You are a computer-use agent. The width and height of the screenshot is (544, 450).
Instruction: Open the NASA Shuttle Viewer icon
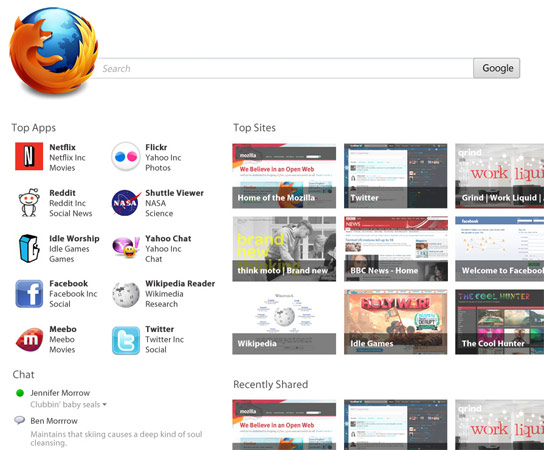126,203
